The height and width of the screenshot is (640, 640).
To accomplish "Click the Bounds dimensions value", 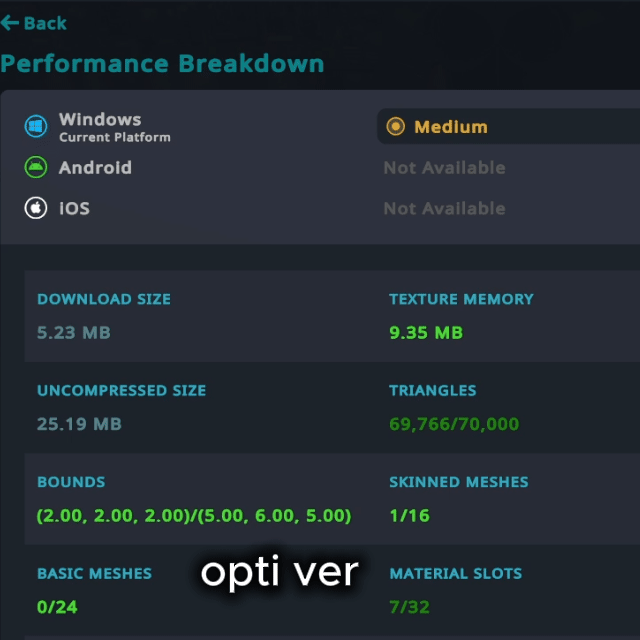I will [194, 516].
